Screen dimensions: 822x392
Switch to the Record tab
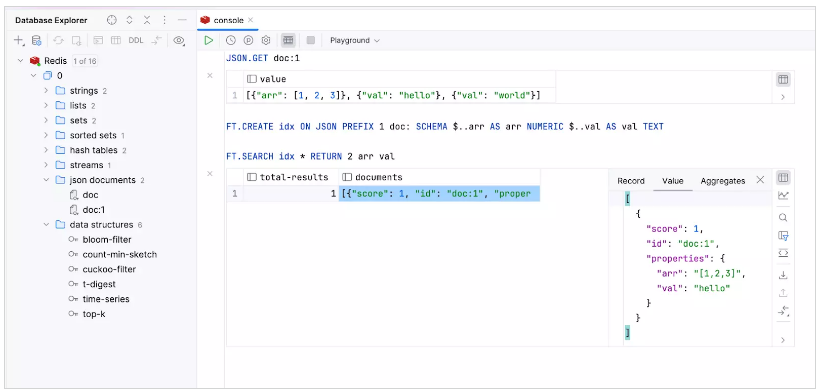[x=631, y=181]
